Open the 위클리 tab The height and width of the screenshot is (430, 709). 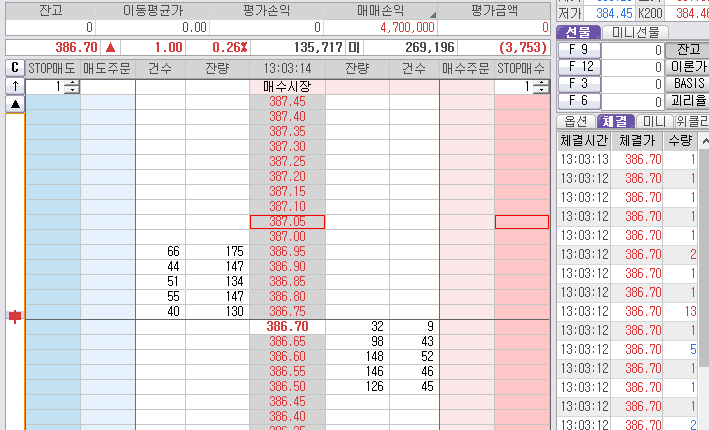coord(691,121)
